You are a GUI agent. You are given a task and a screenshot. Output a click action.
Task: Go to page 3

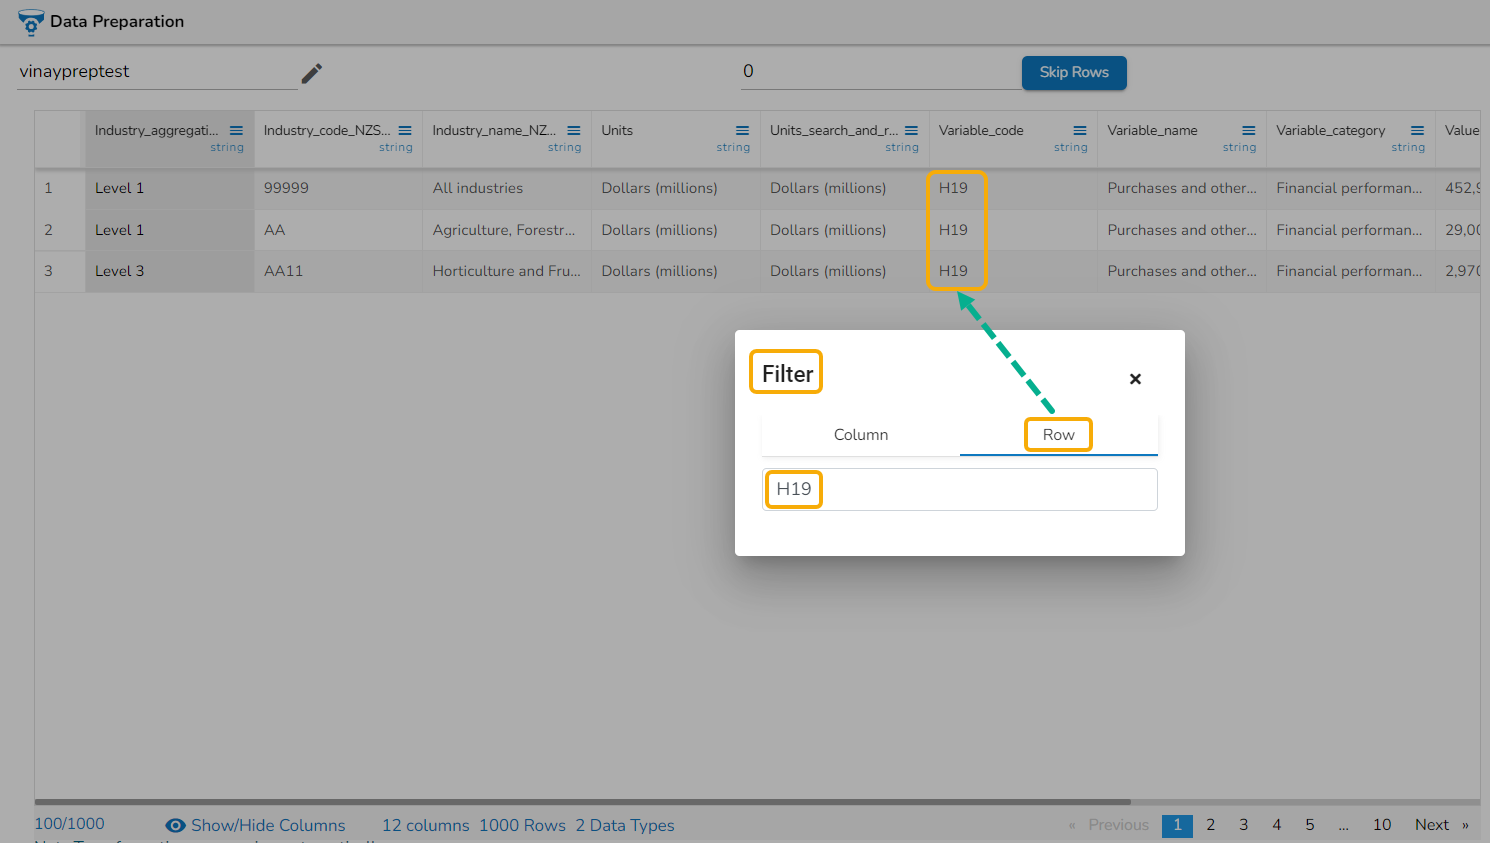pyautogui.click(x=1243, y=825)
